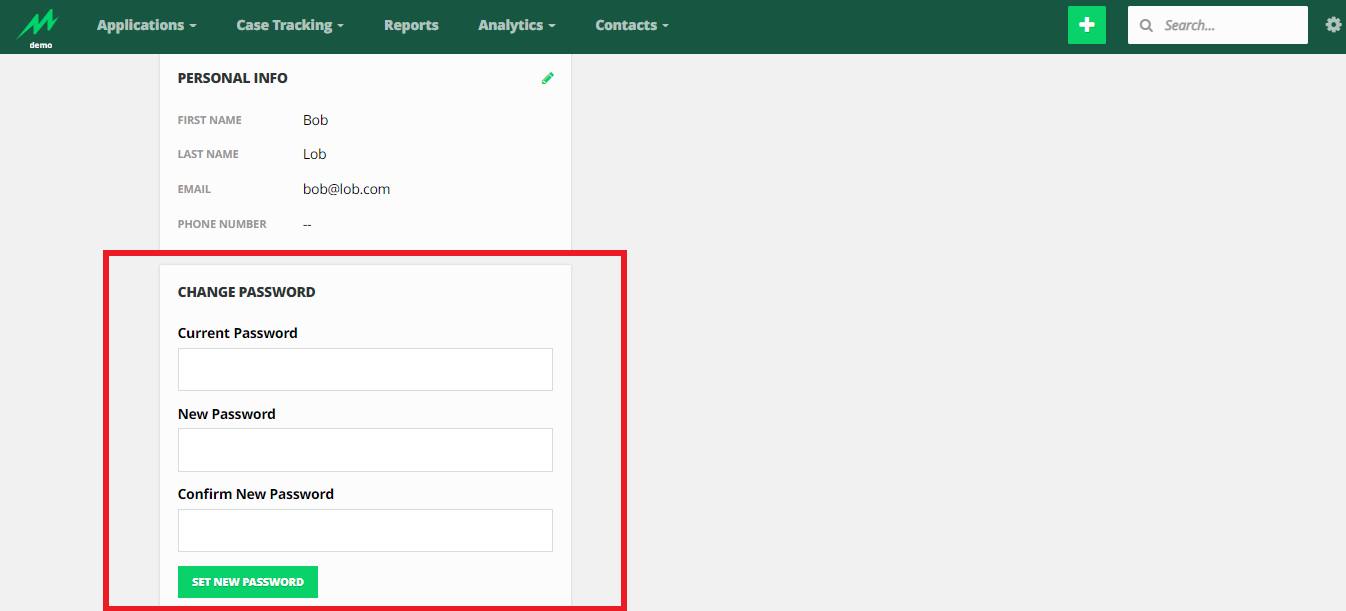Select the New Password input field
Viewport: 1346px width, 611px height.
365,450
